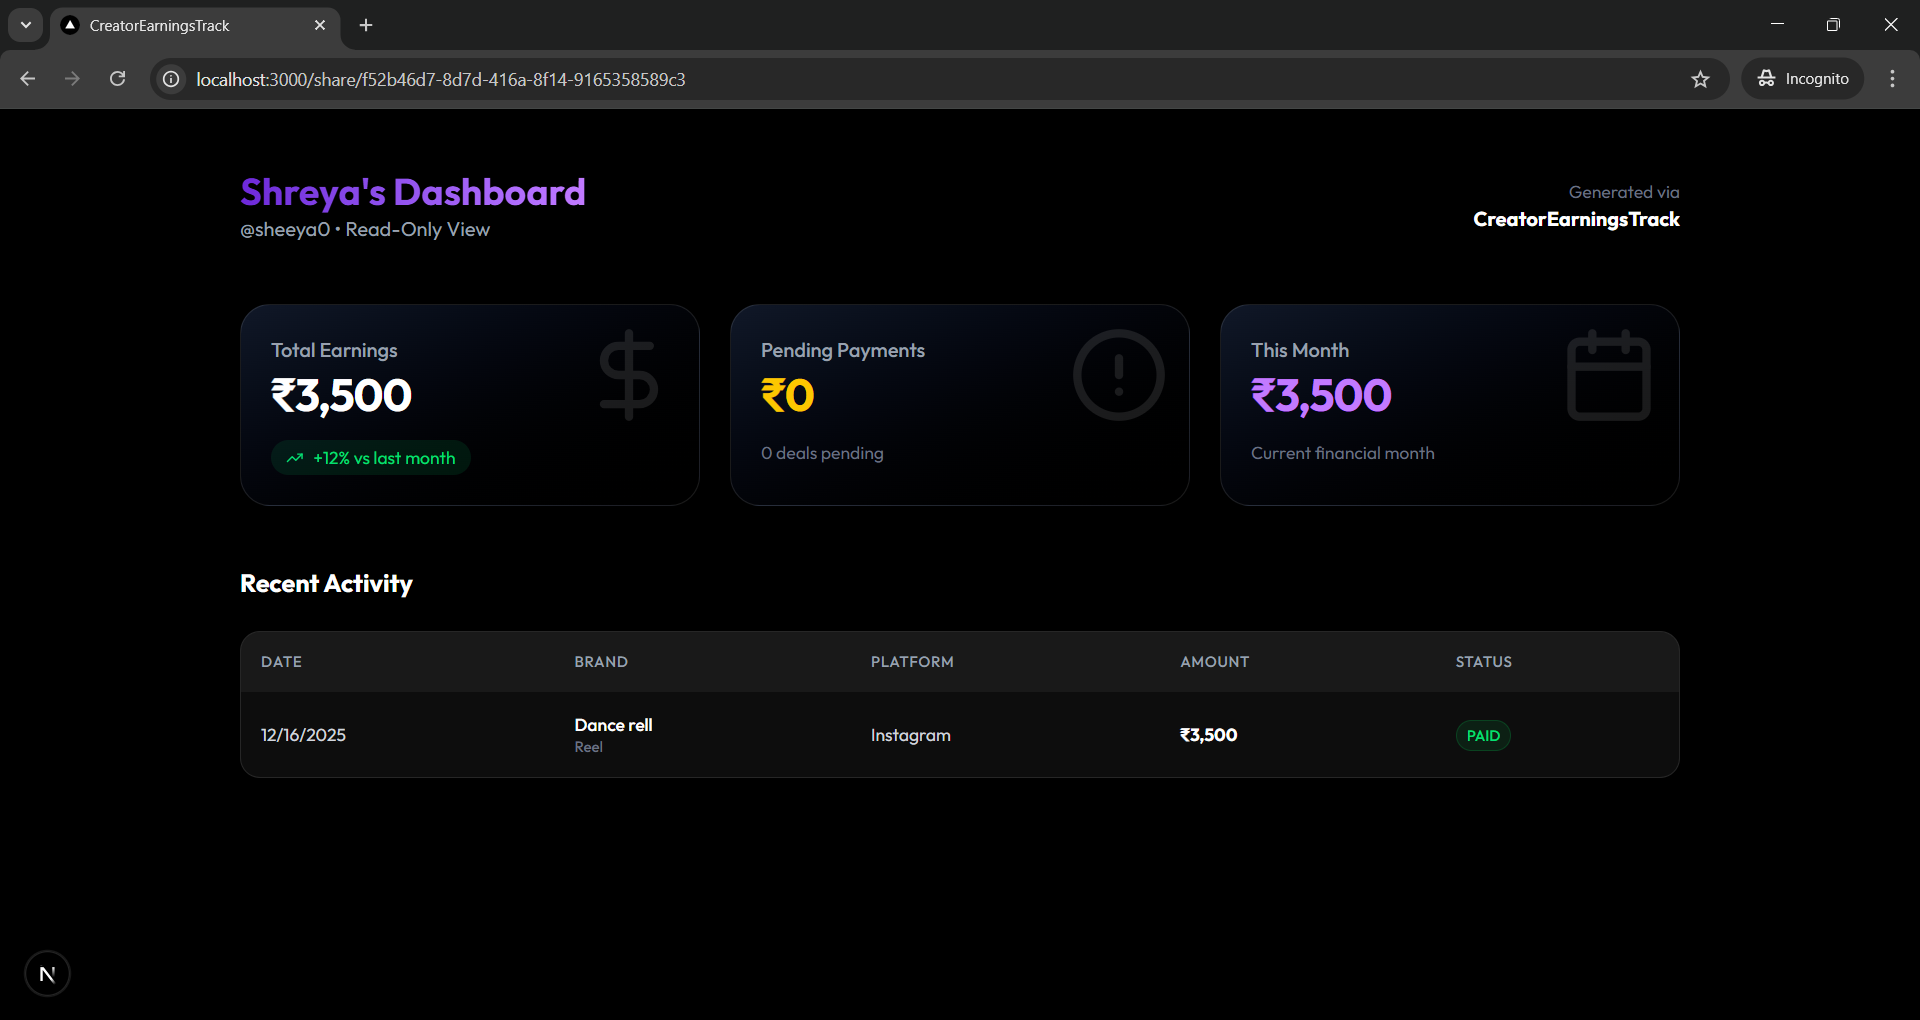Viewport: 1920px width, 1020px height.
Task: Click the +12% vs last month badge
Action: [370, 458]
